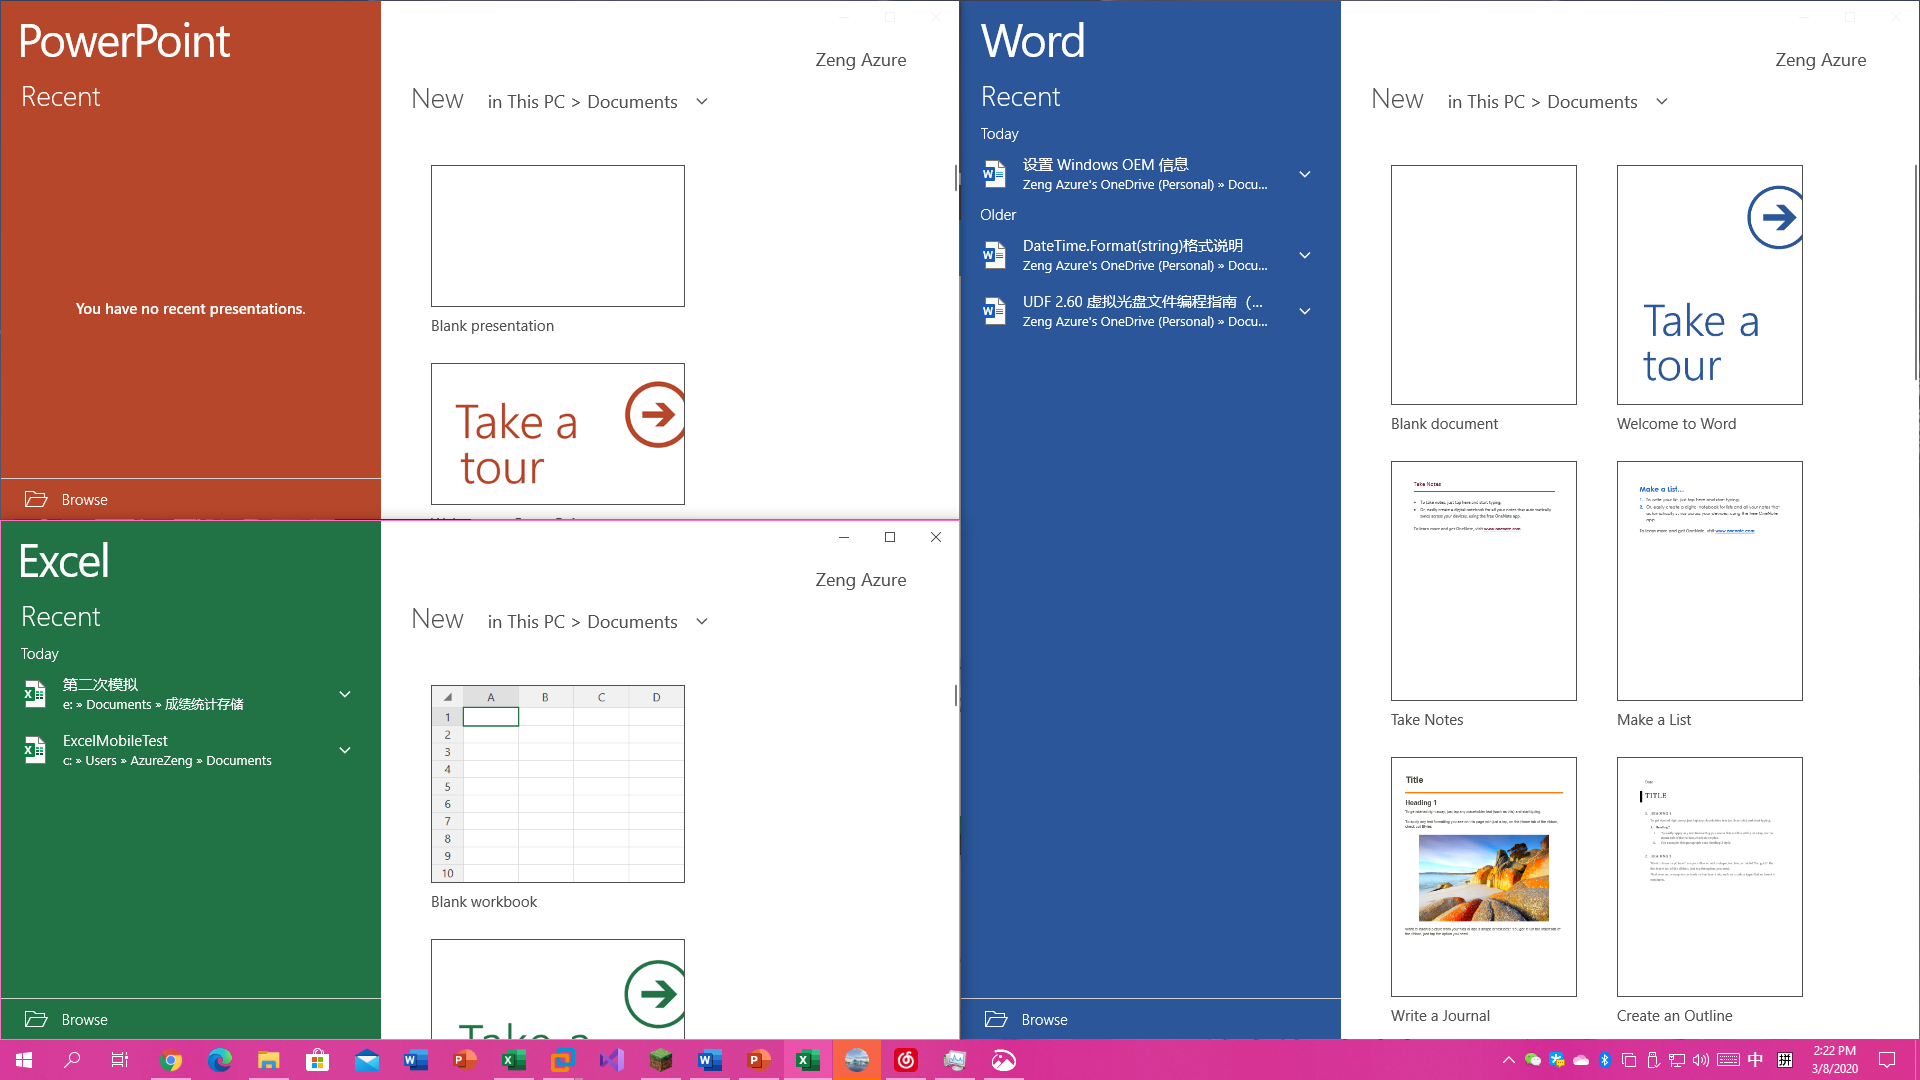Open Documents location dropdown in PowerPoint
Viewport: 1920px width, 1080px height.
click(702, 102)
